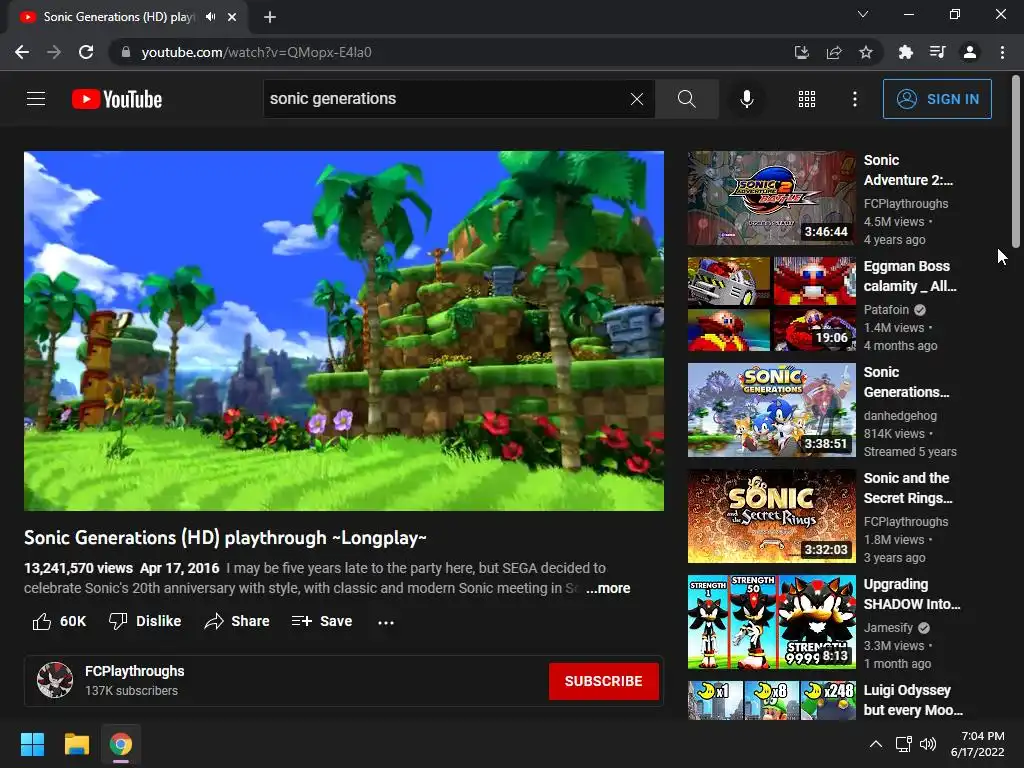Share the video via Share button
Viewport: 1024px width, 768px height.
click(x=236, y=621)
